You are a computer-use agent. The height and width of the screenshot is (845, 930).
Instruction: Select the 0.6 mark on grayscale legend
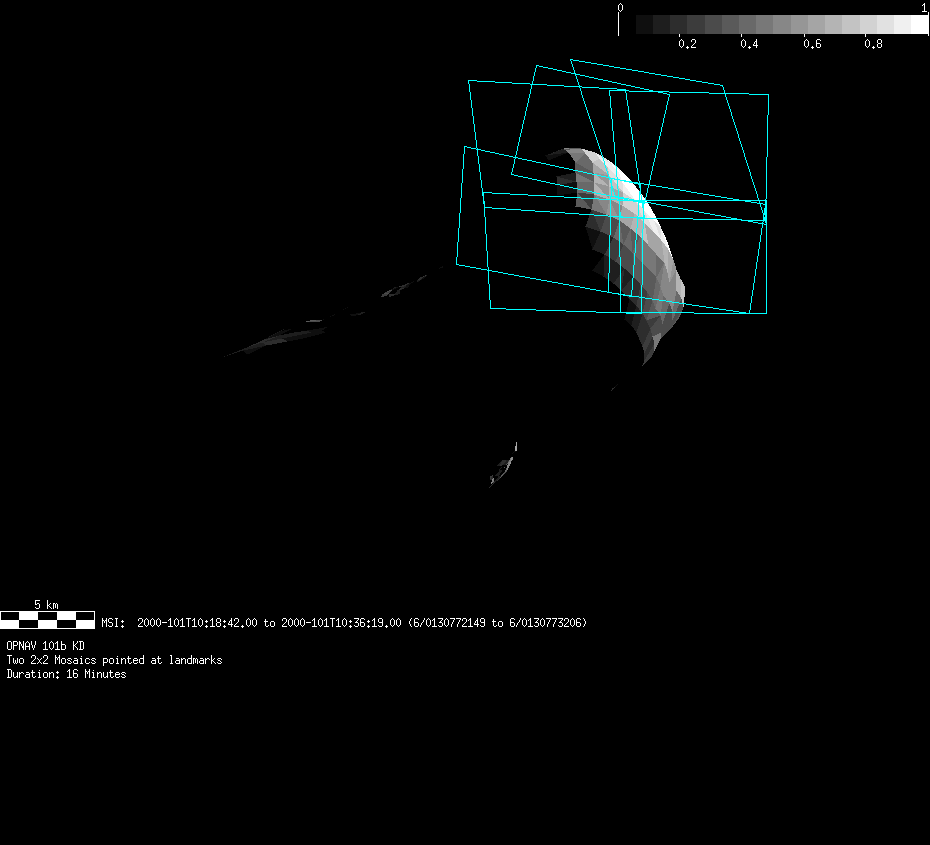pyautogui.click(x=811, y=44)
